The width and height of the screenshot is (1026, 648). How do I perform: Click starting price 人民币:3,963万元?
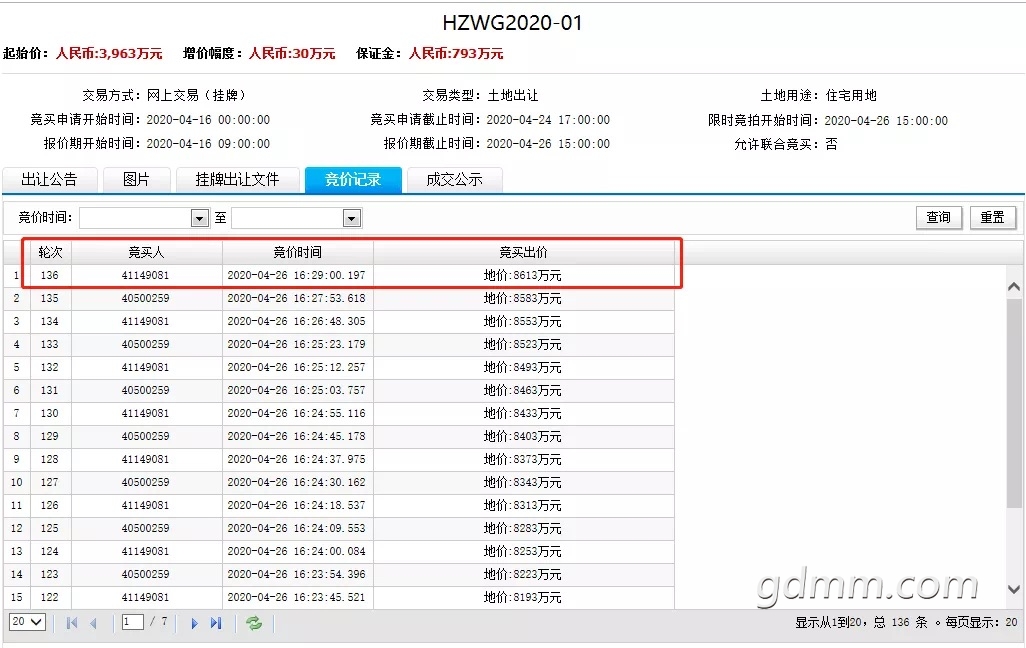[x=109, y=54]
